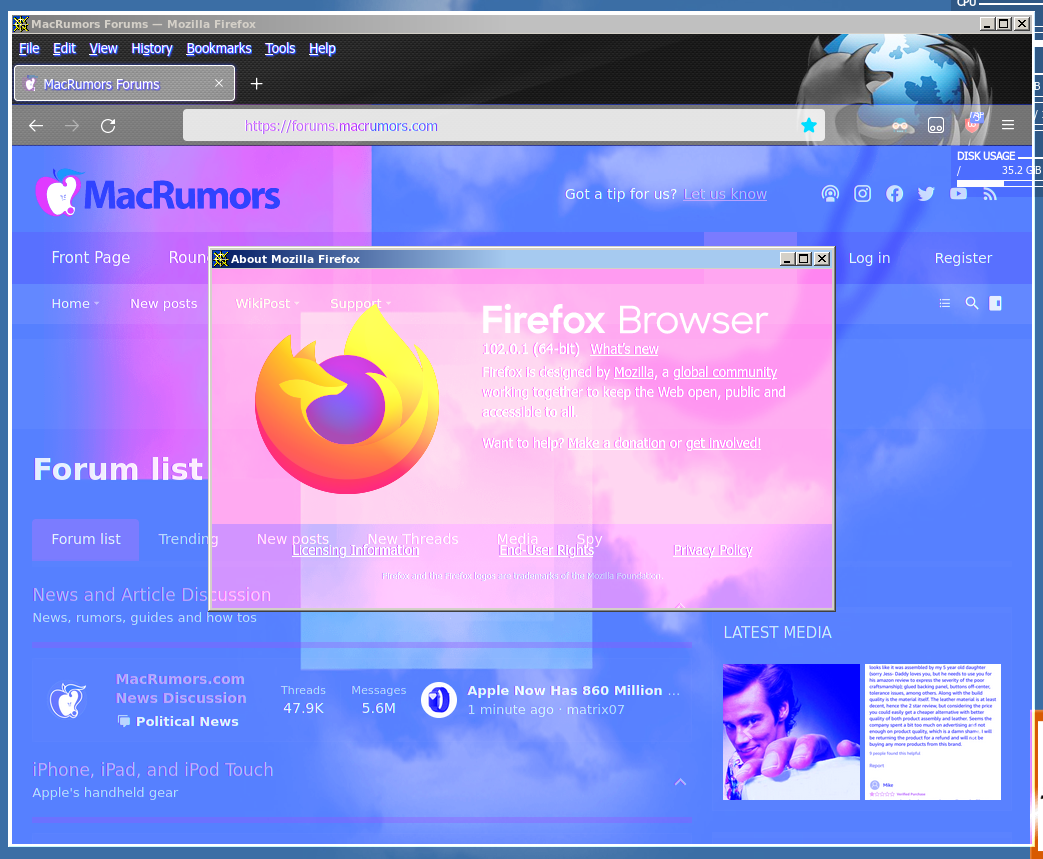
Task: Click the forum search magnifier icon
Action: coord(972,303)
